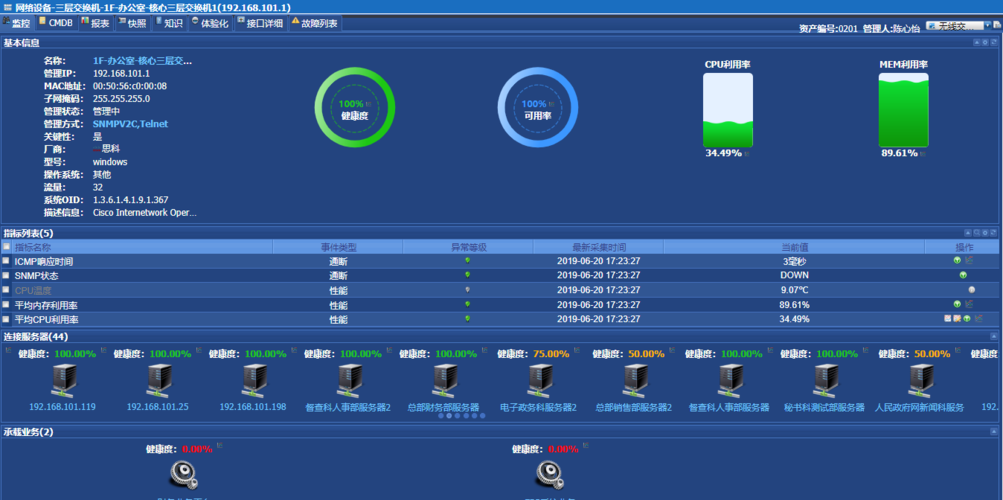This screenshot has width=1003, height=500.
Task: Click the MEM利用率 green level bar
Action: (903, 111)
